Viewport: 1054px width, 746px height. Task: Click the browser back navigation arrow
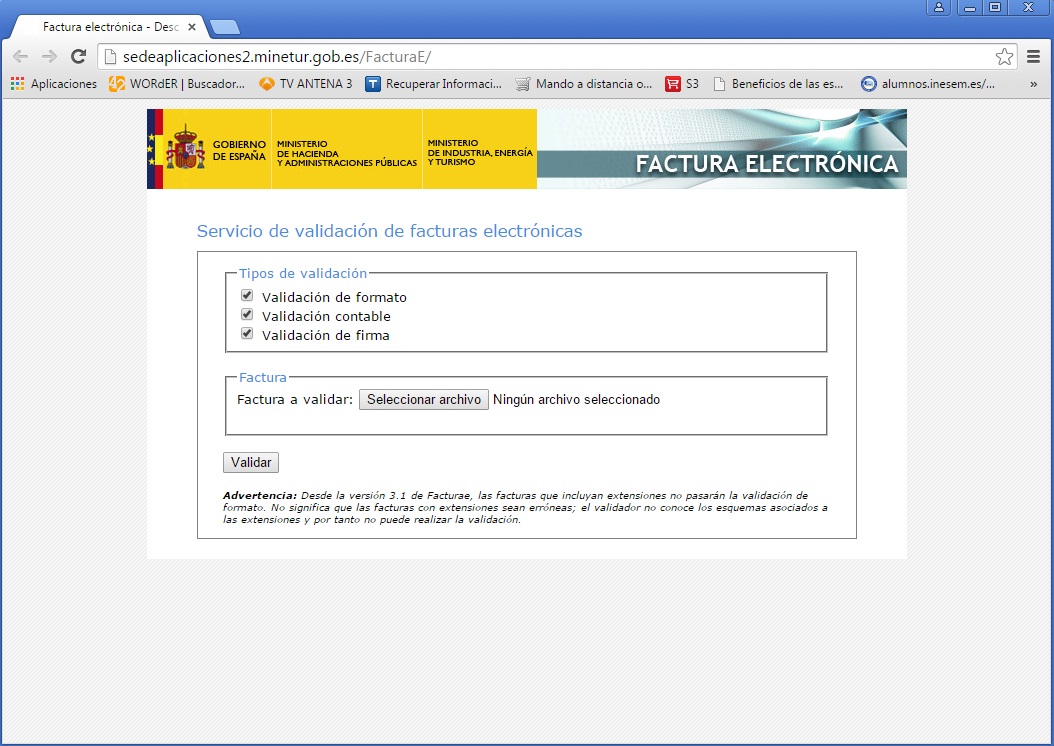point(19,56)
